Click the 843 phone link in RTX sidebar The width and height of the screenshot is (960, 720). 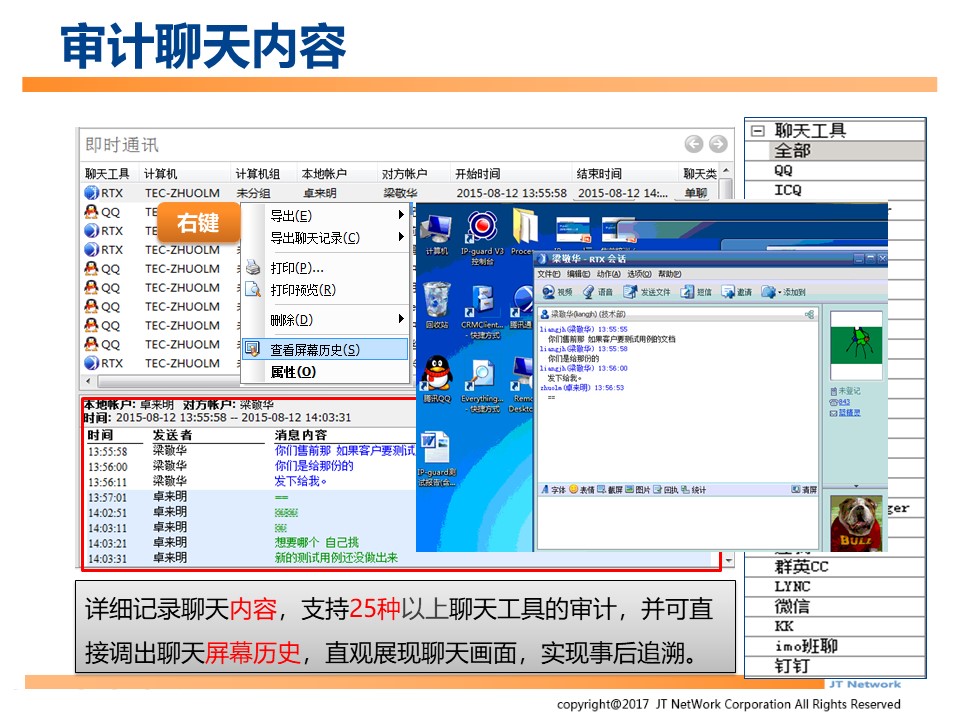844,402
